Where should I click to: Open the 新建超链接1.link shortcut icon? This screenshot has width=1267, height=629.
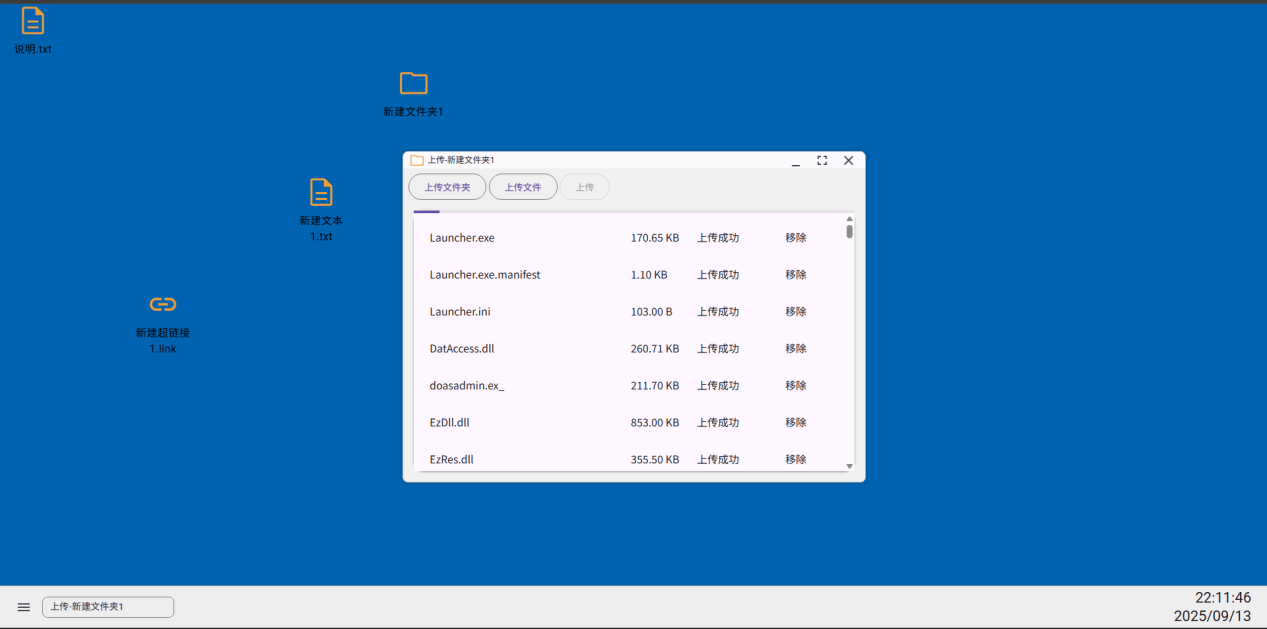click(x=163, y=304)
